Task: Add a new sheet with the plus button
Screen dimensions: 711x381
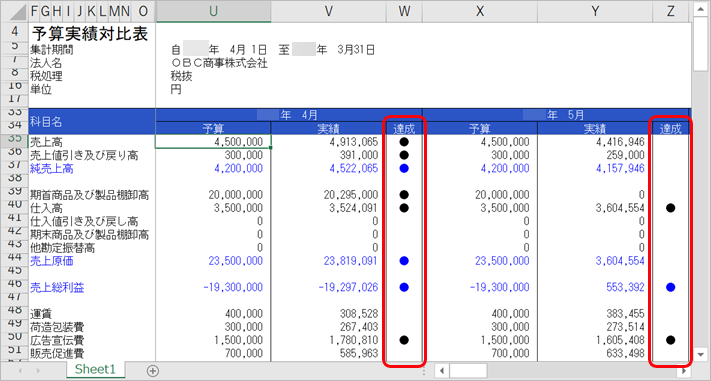Action: point(153,371)
